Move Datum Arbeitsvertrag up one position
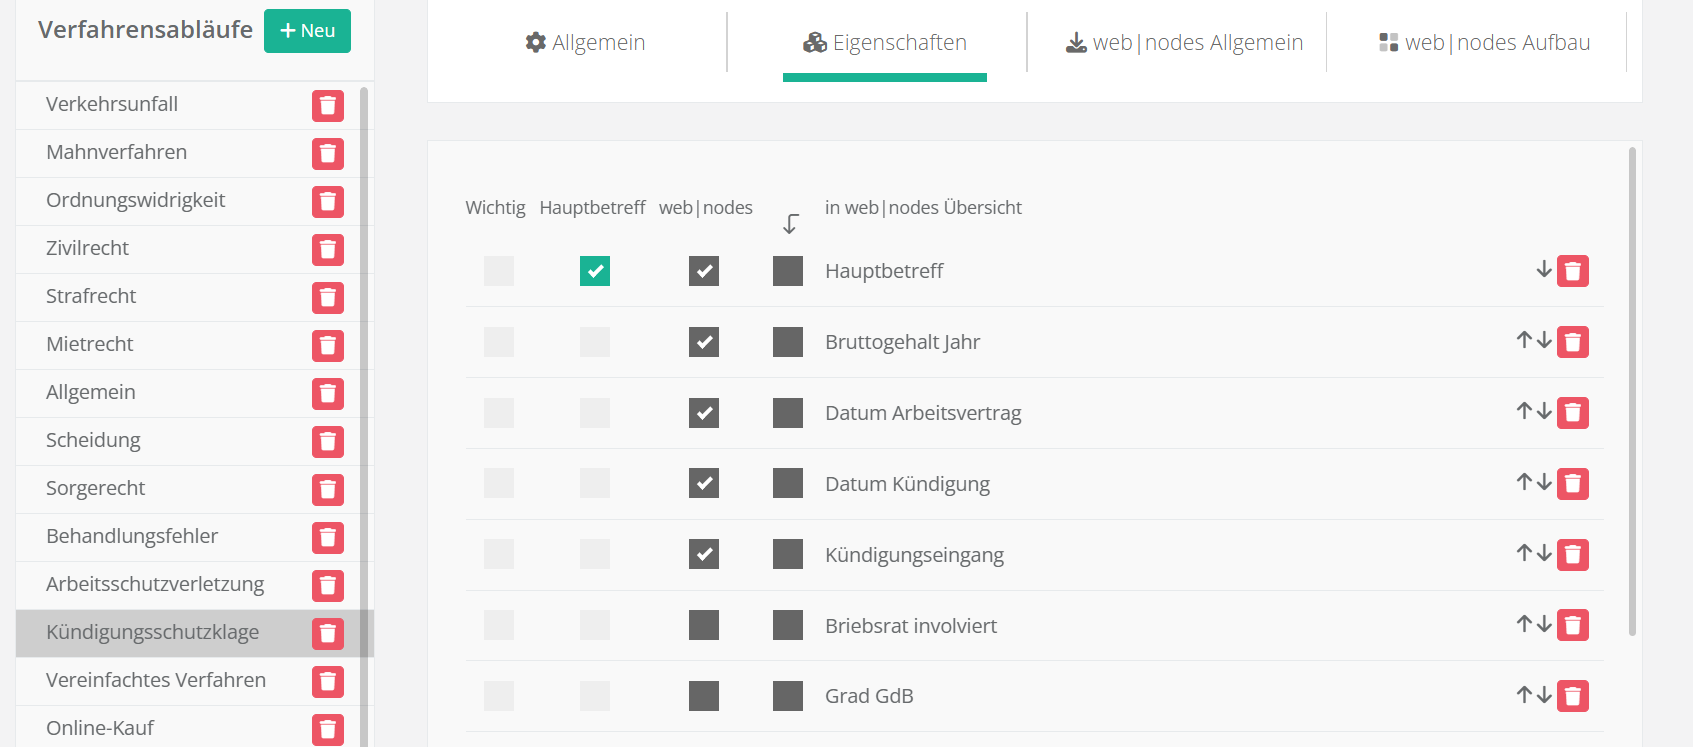This screenshot has width=1693, height=747. point(1524,411)
